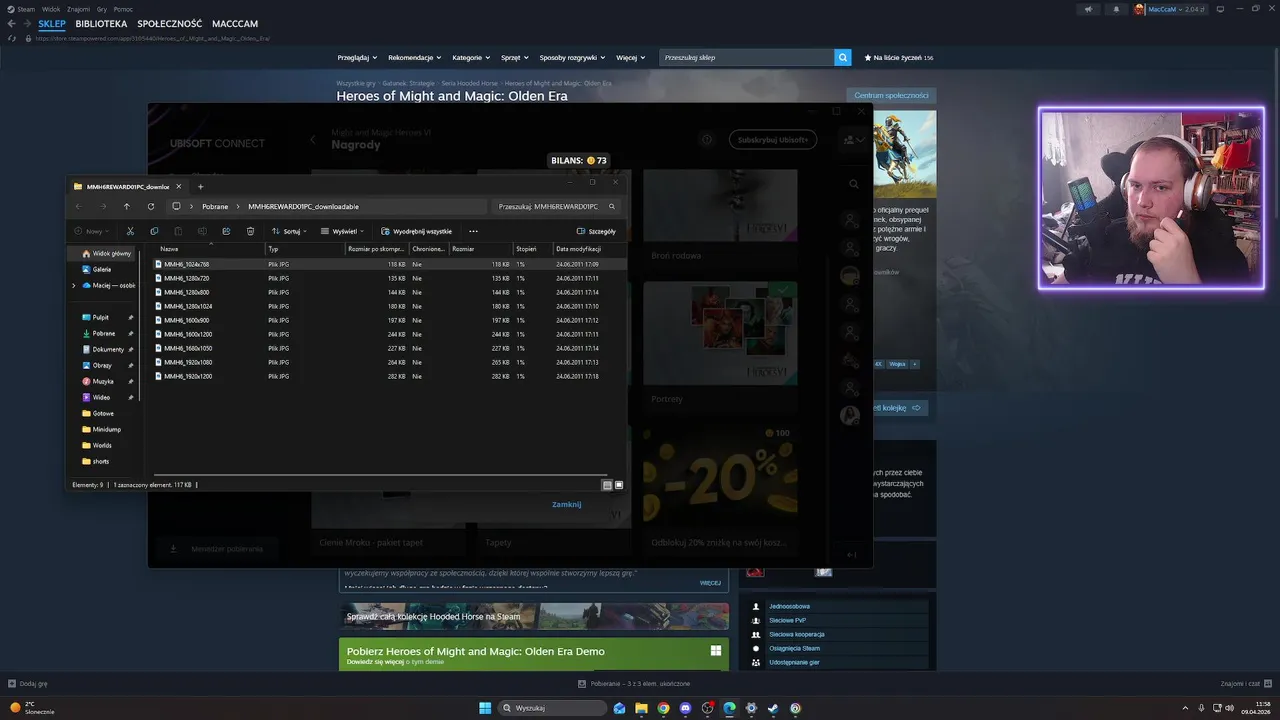Open Na liście życzeń wishlist link
This screenshot has height=720, width=1280.
tap(898, 58)
